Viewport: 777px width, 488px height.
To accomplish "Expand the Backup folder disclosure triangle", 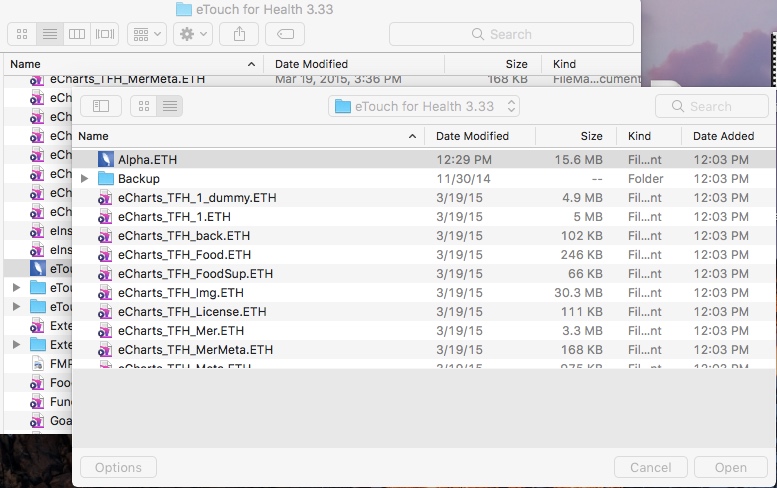I will (85, 178).
